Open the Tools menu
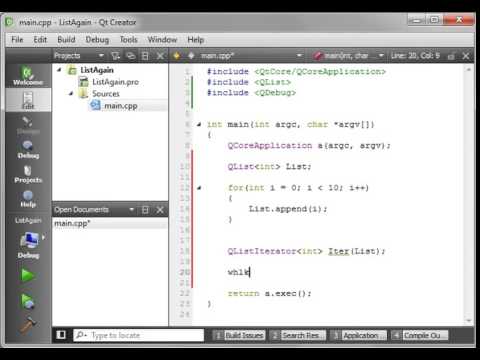480x360 pixels. (128, 40)
